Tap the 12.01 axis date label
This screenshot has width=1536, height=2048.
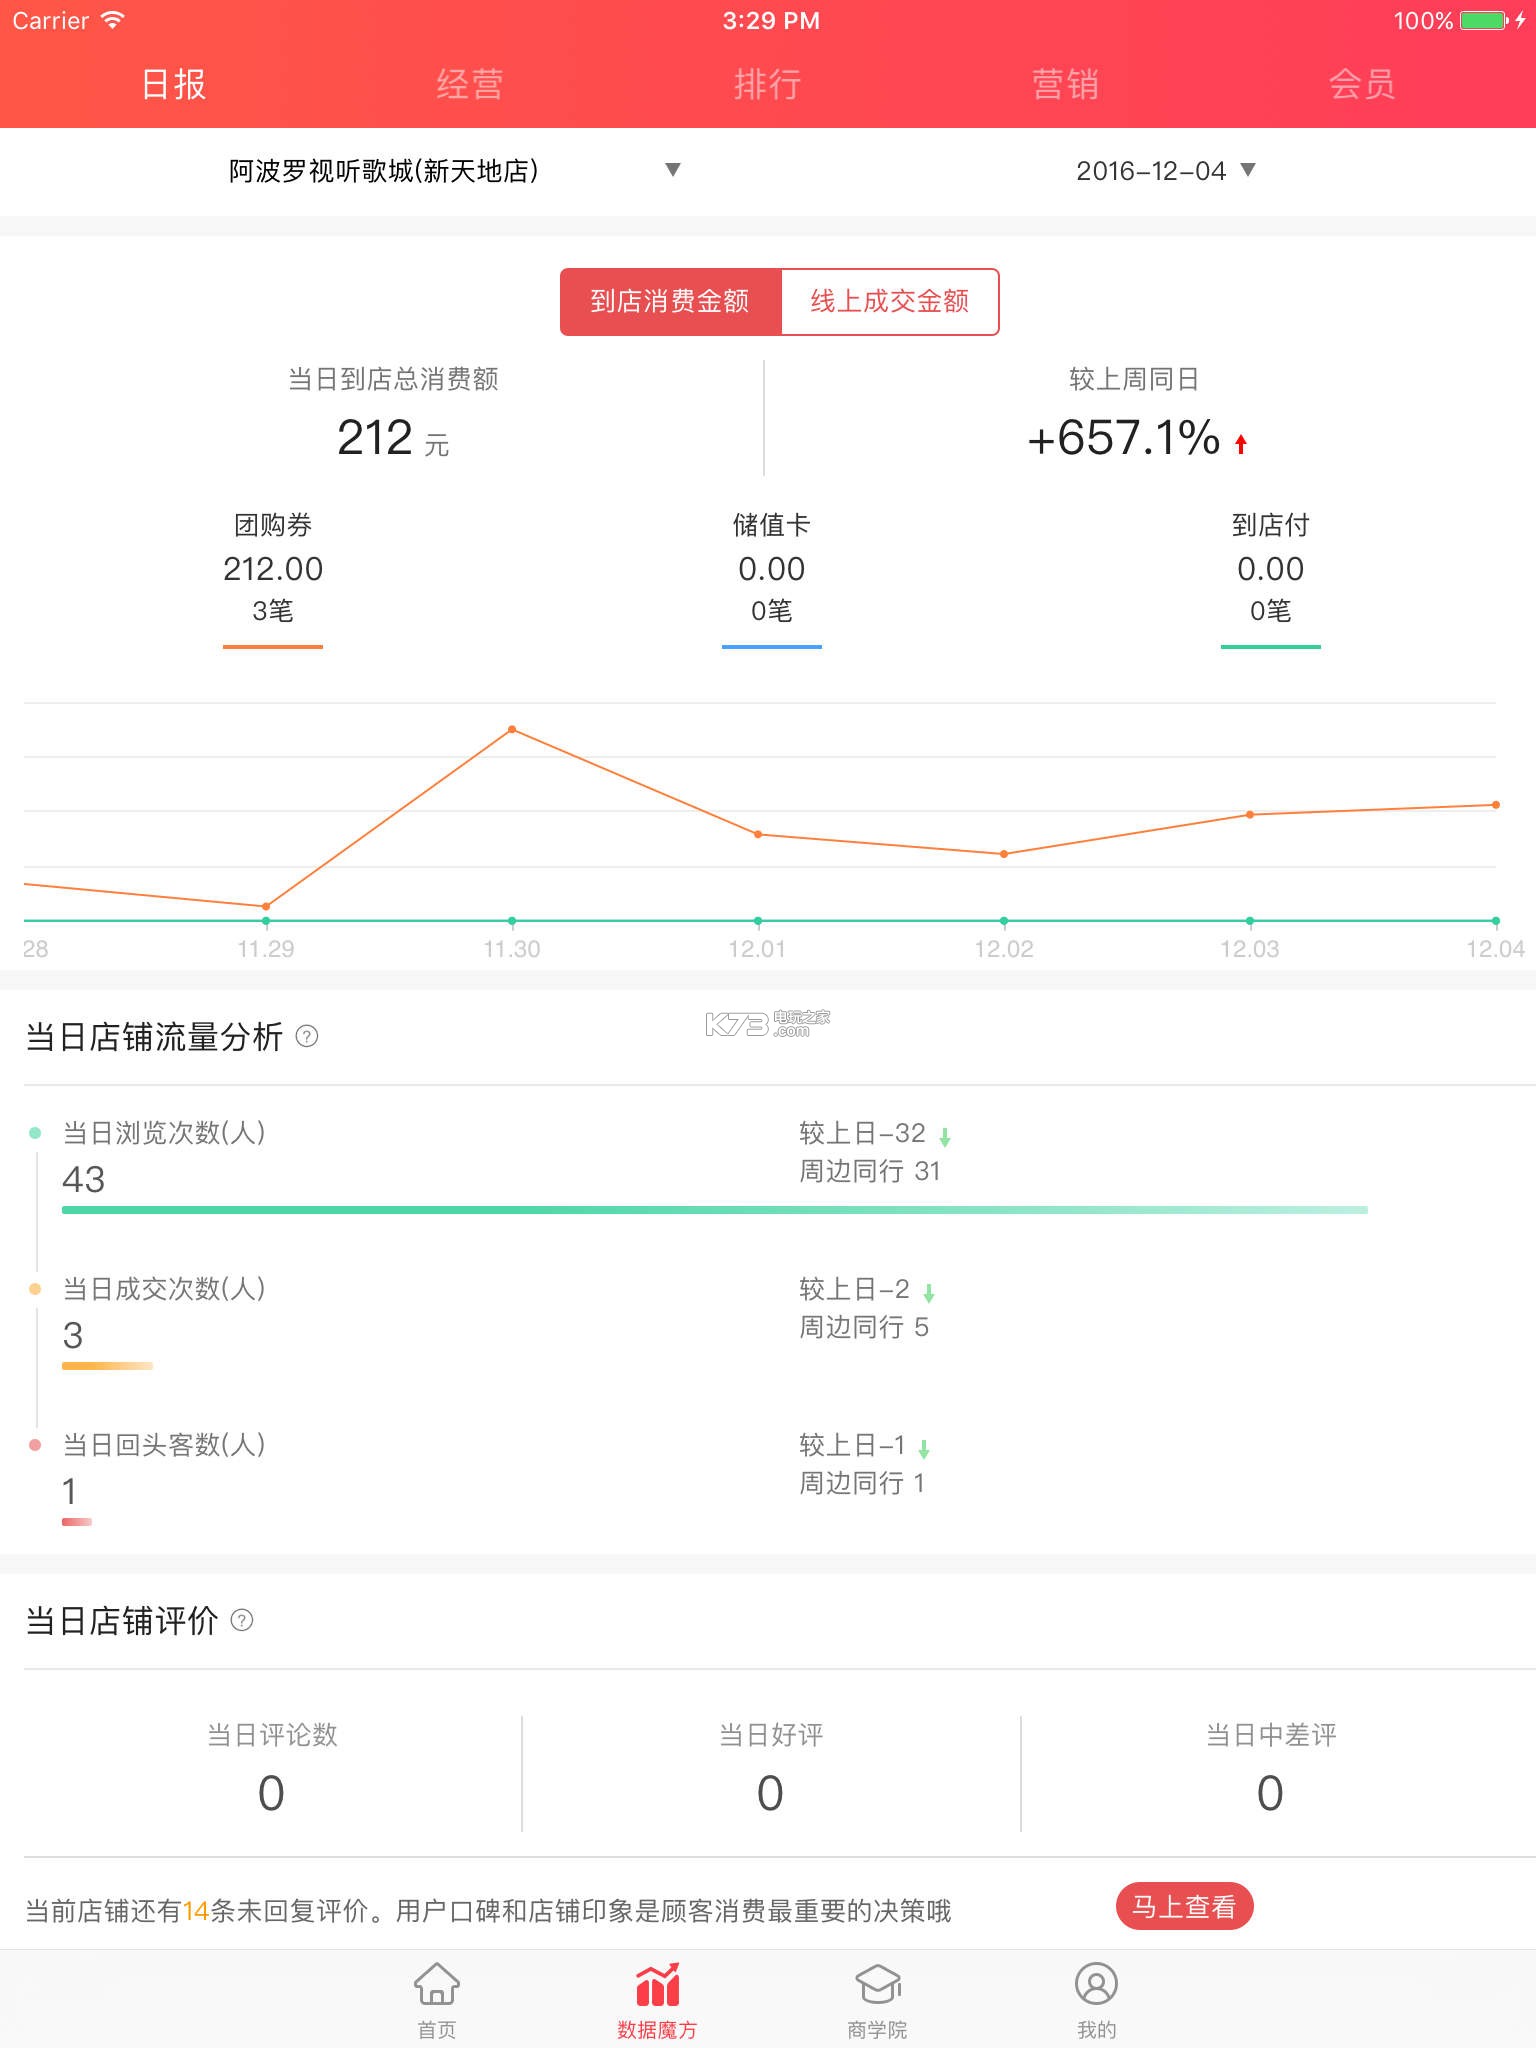click(x=757, y=949)
